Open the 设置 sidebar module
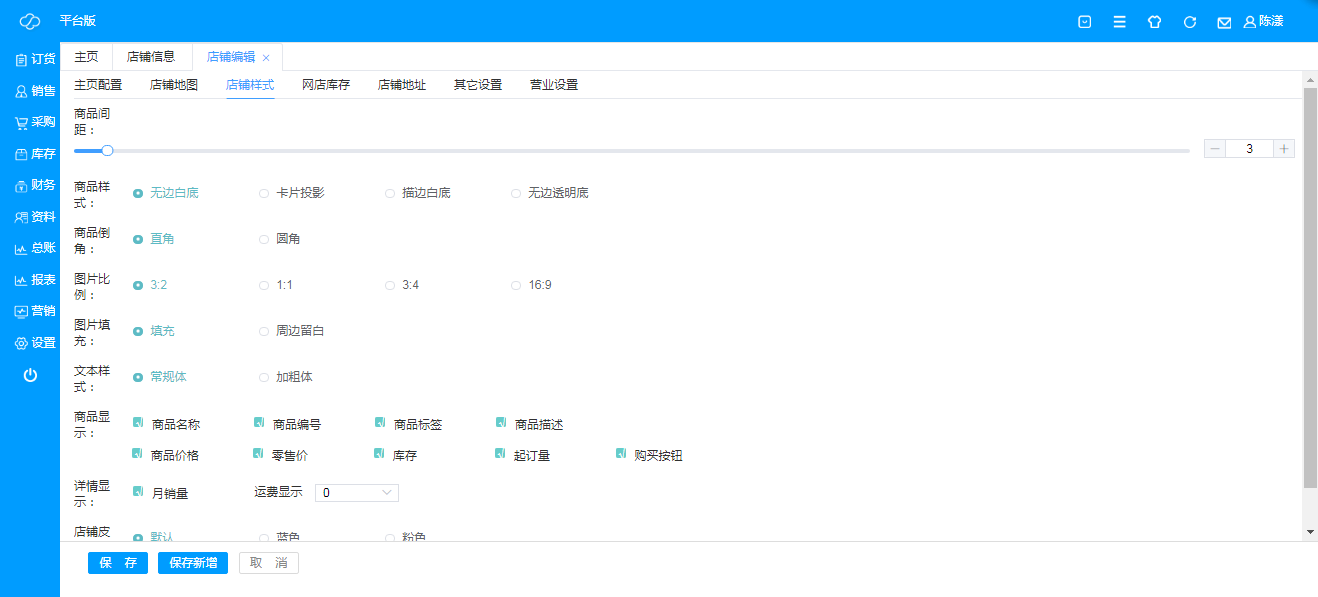Image resolution: width=1318 pixels, height=597 pixels. (35, 343)
